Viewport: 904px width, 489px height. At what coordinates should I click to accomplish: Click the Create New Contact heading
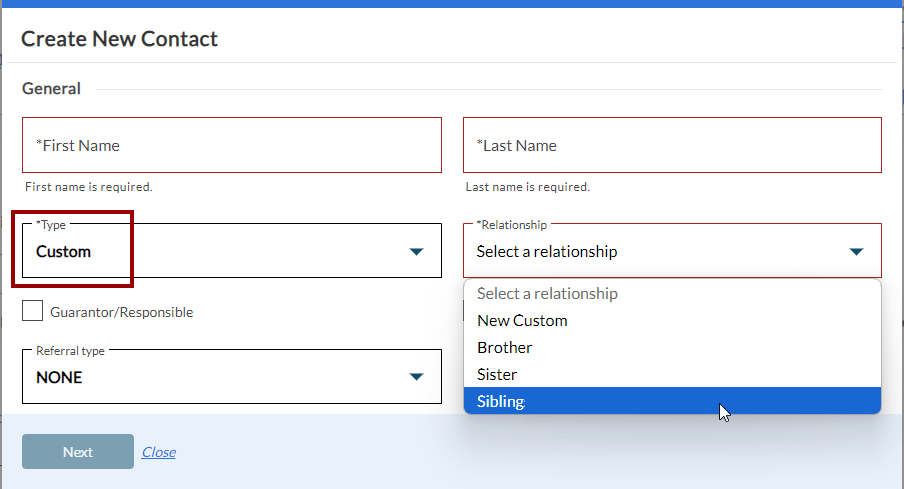119,39
